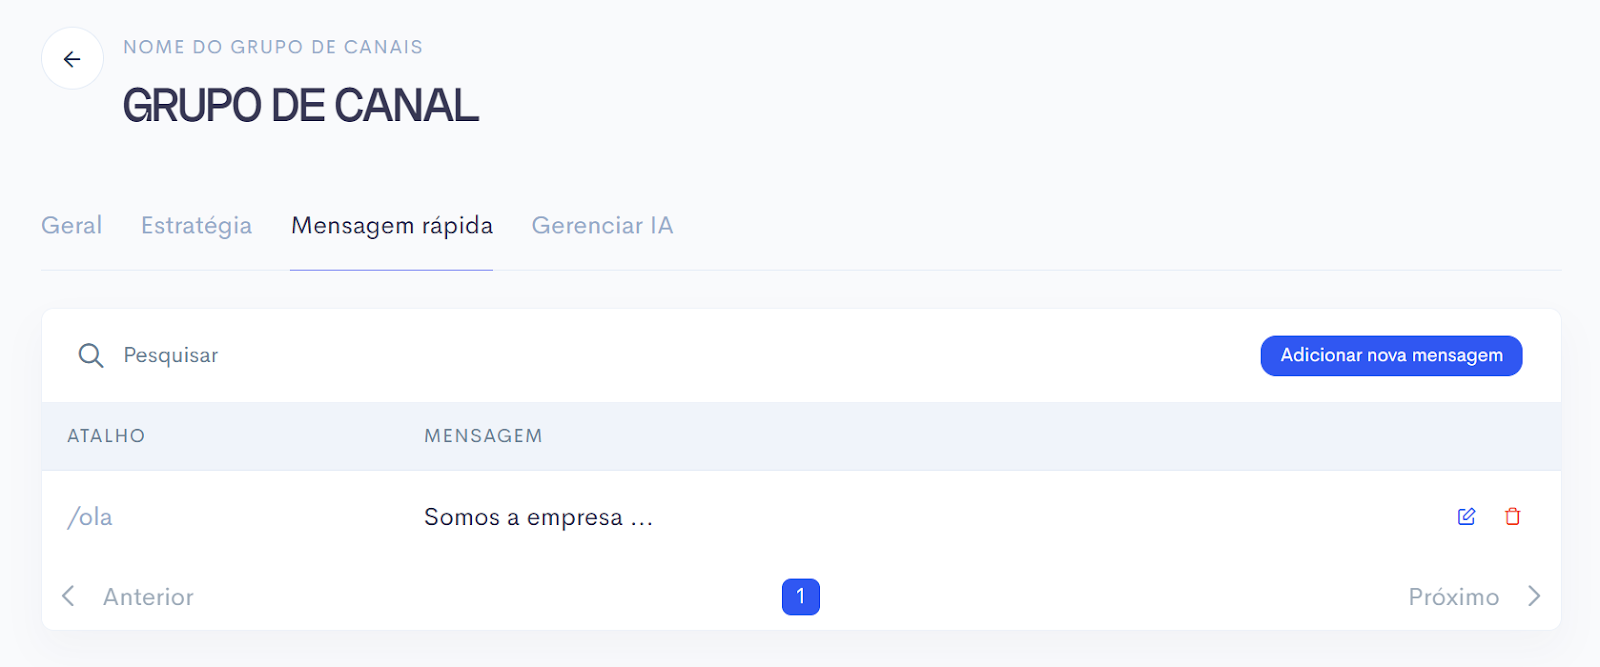Screen dimensions: 1600x667
Task: Click the MENSAGEM column header
Action: pyautogui.click(x=483, y=436)
